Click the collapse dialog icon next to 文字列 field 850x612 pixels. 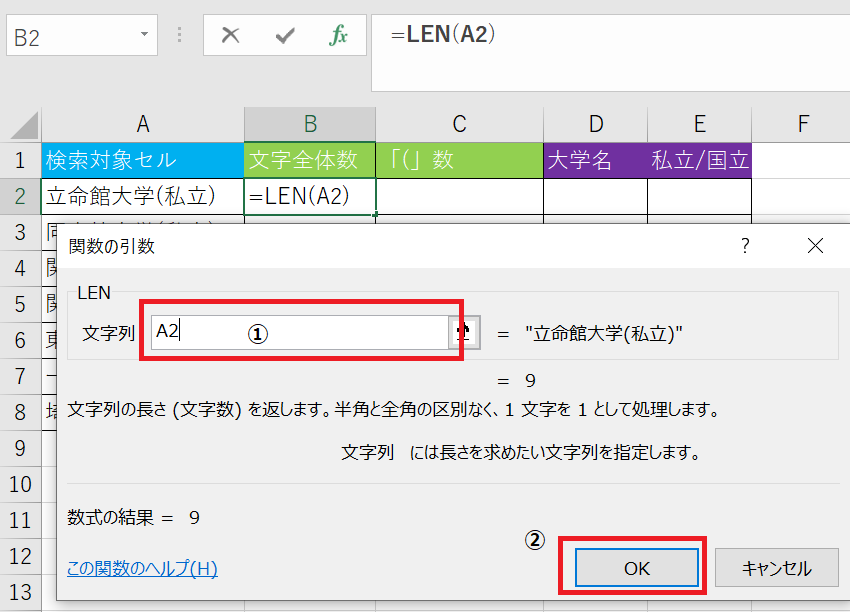[x=463, y=332]
